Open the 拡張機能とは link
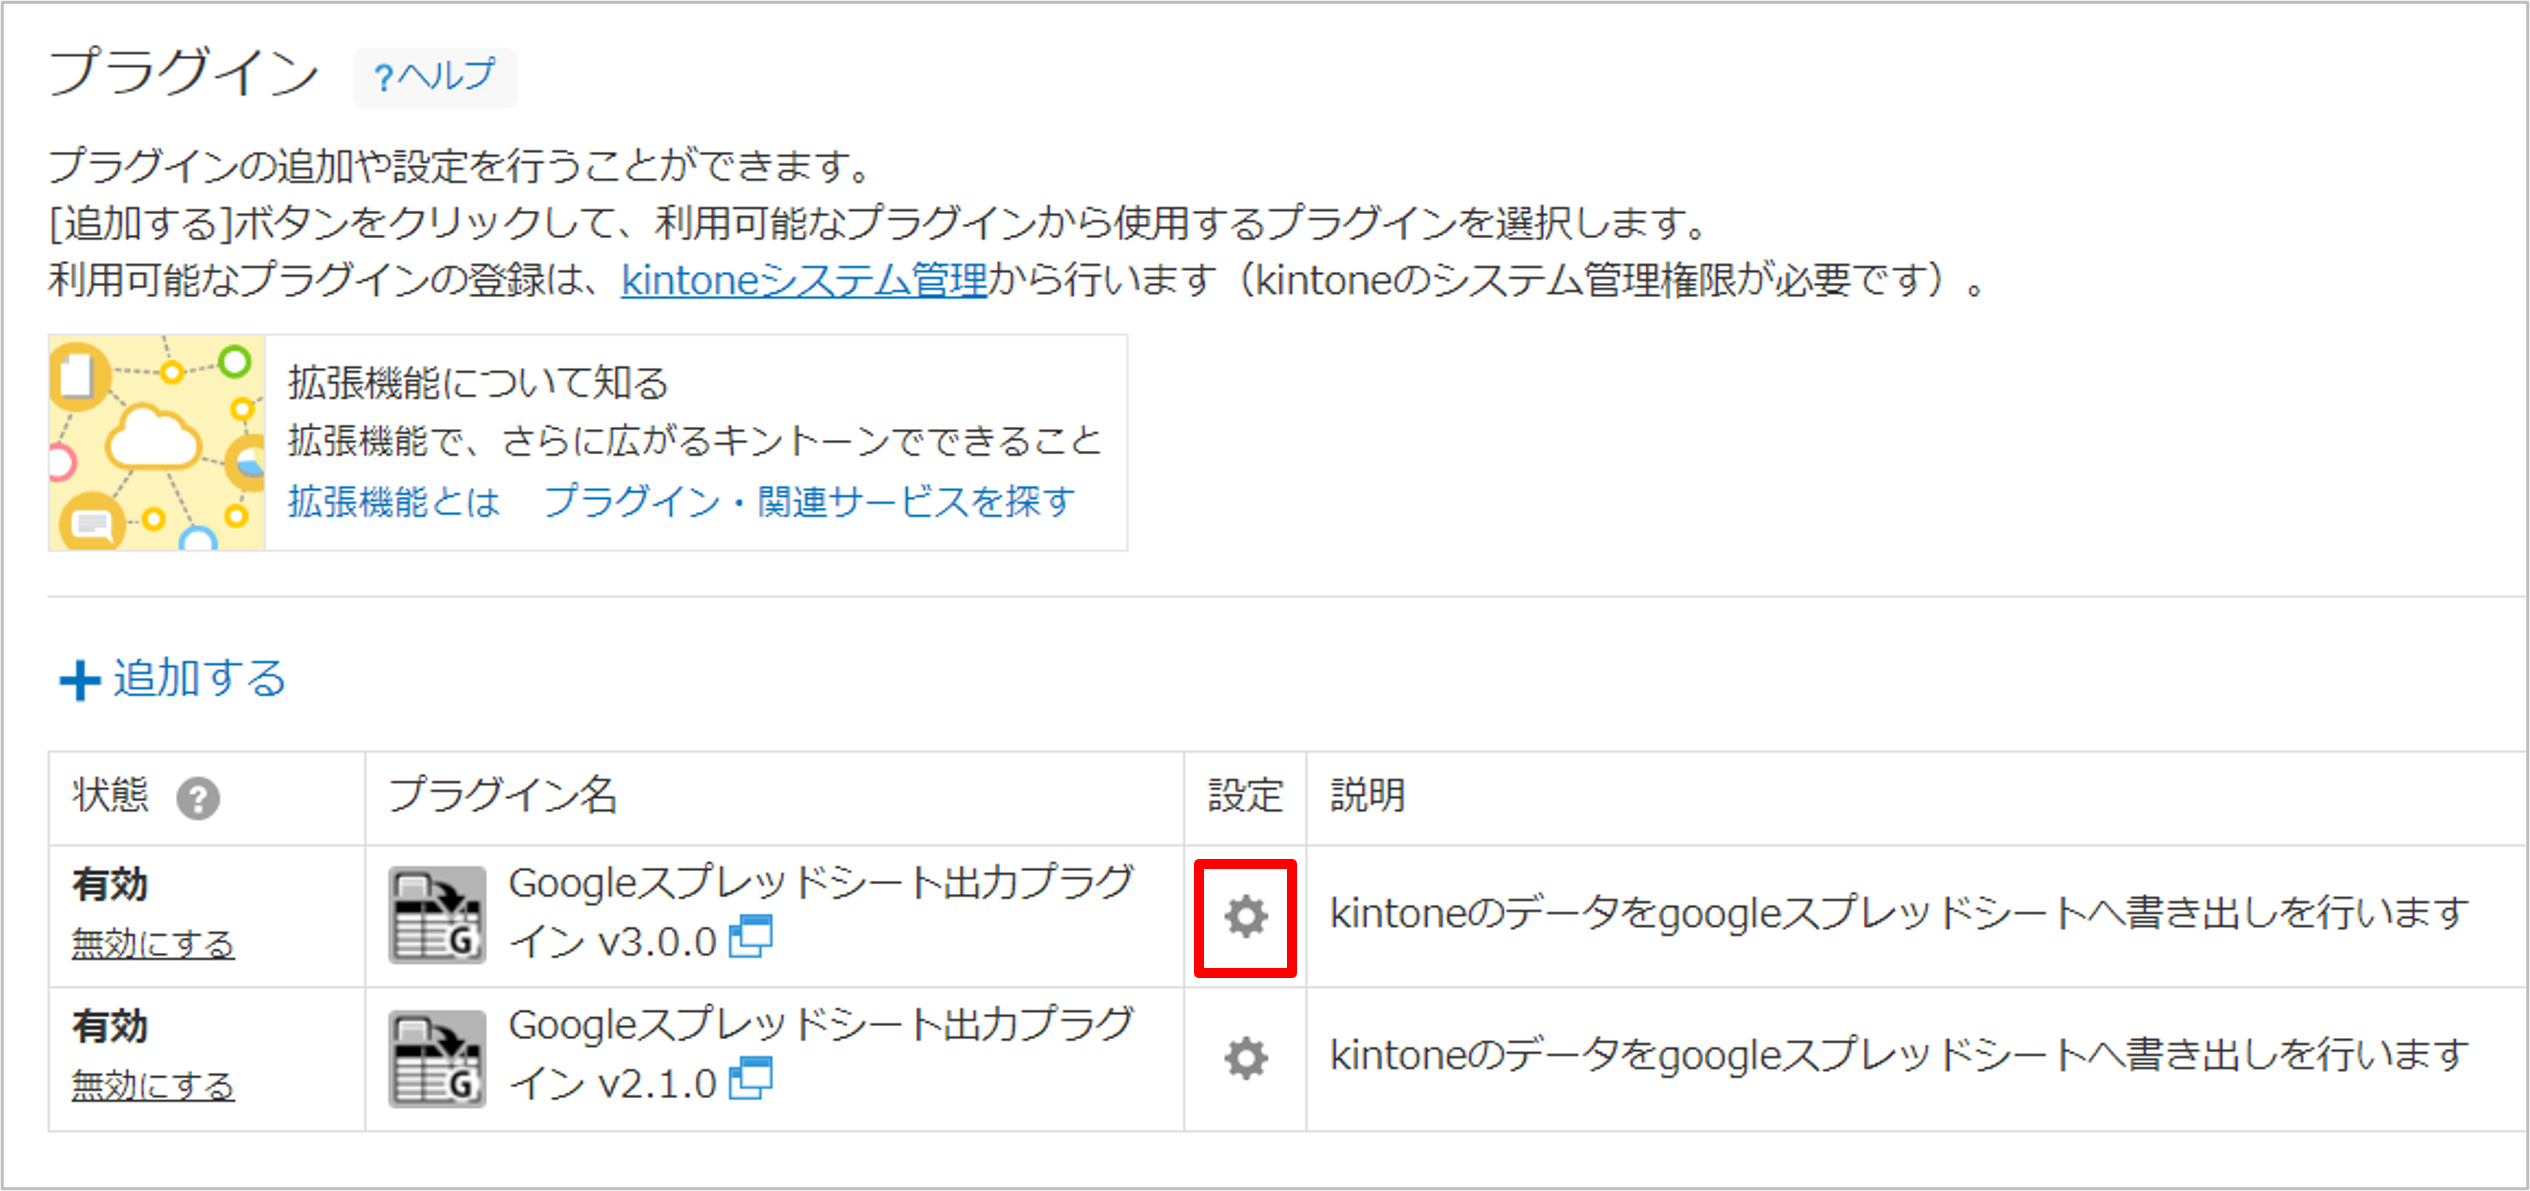 click(394, 501)
